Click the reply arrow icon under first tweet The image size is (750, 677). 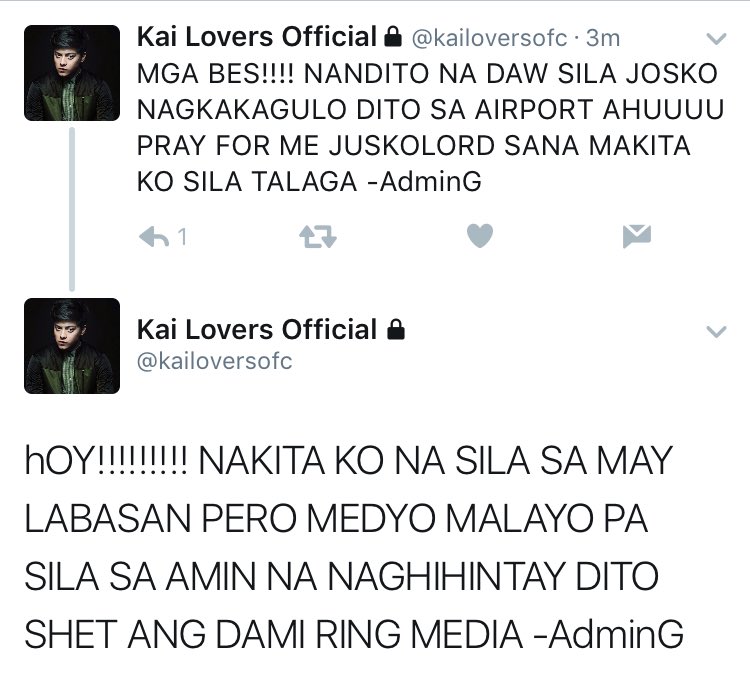point(154,237)
